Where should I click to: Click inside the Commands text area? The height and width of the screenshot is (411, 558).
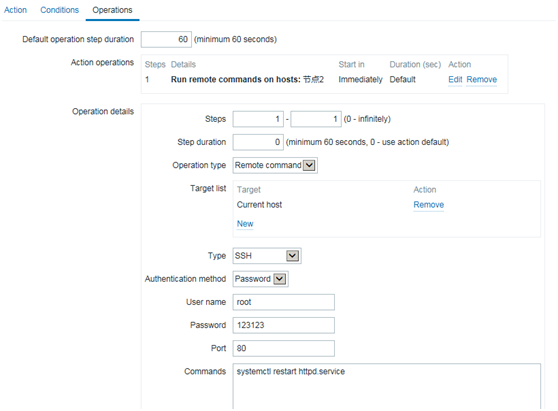(x=387, y=386)
